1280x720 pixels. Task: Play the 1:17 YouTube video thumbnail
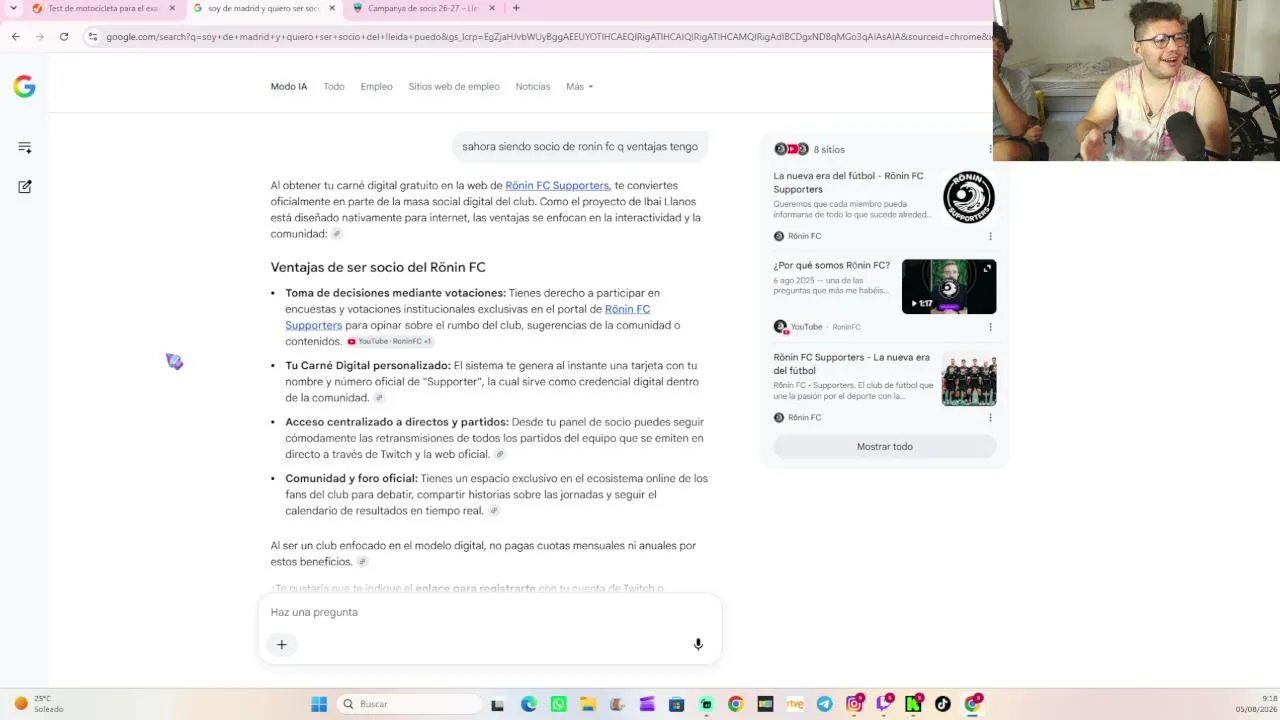click(949, 287)
